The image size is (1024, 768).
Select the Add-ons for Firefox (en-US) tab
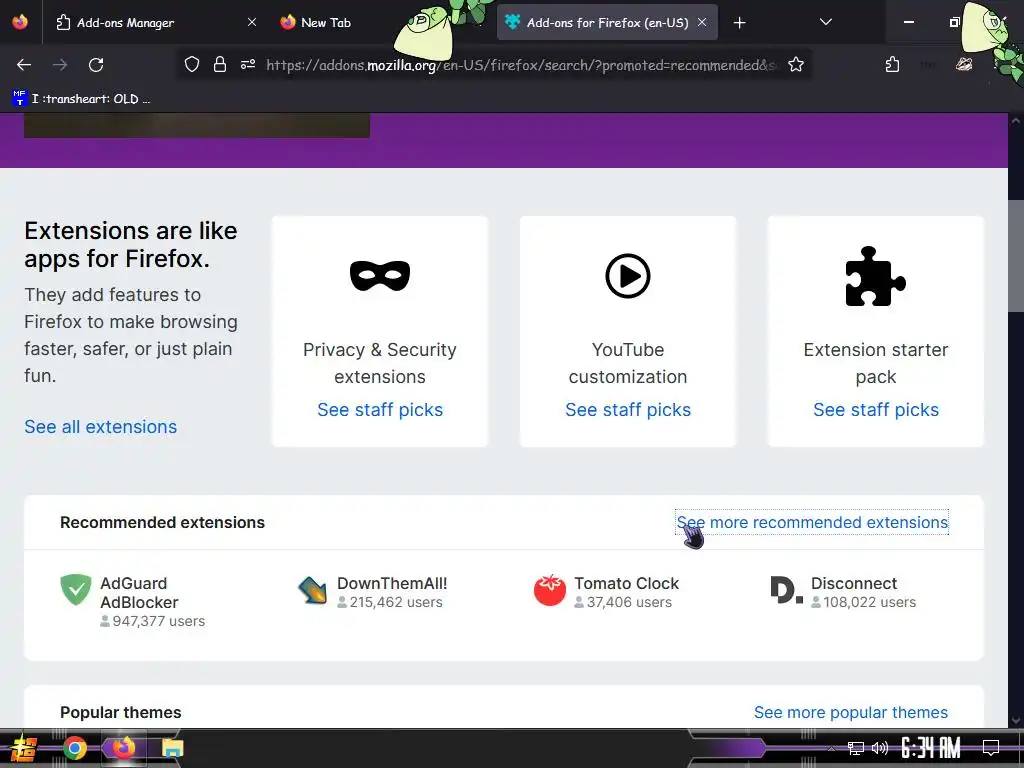click(607, 22)
